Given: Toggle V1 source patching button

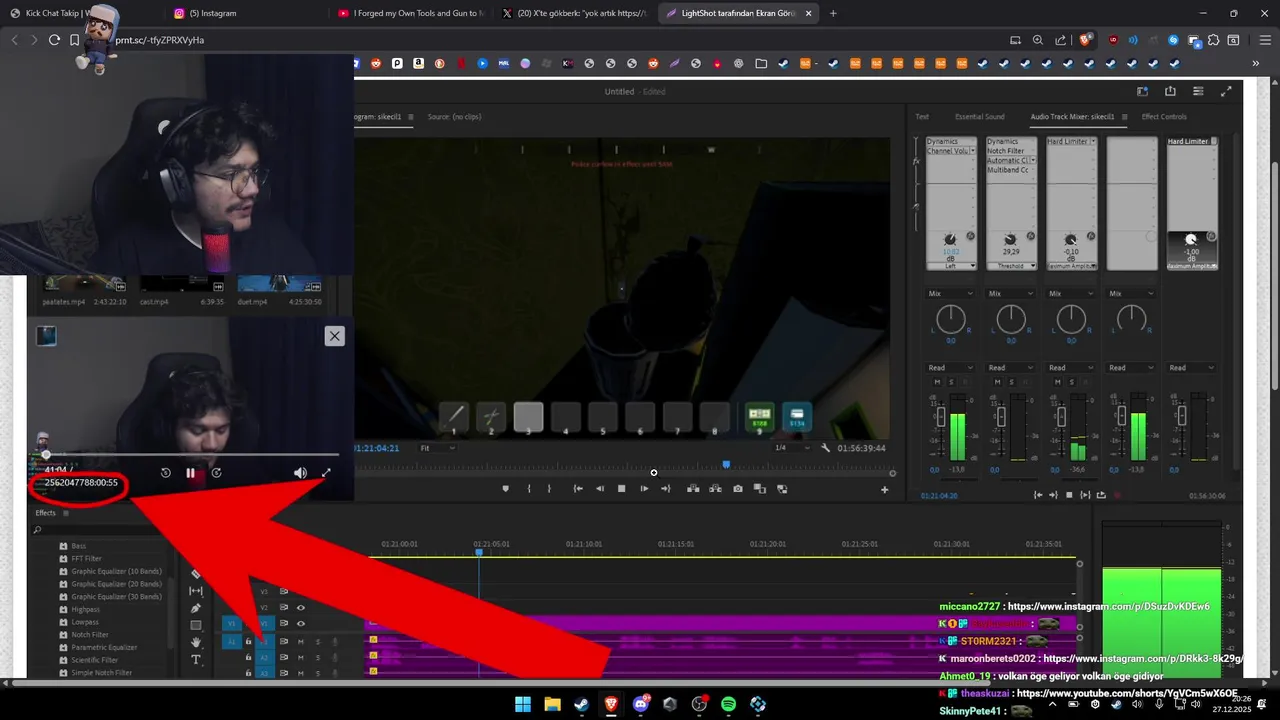Looking at the screenshot, I should 231,624.
